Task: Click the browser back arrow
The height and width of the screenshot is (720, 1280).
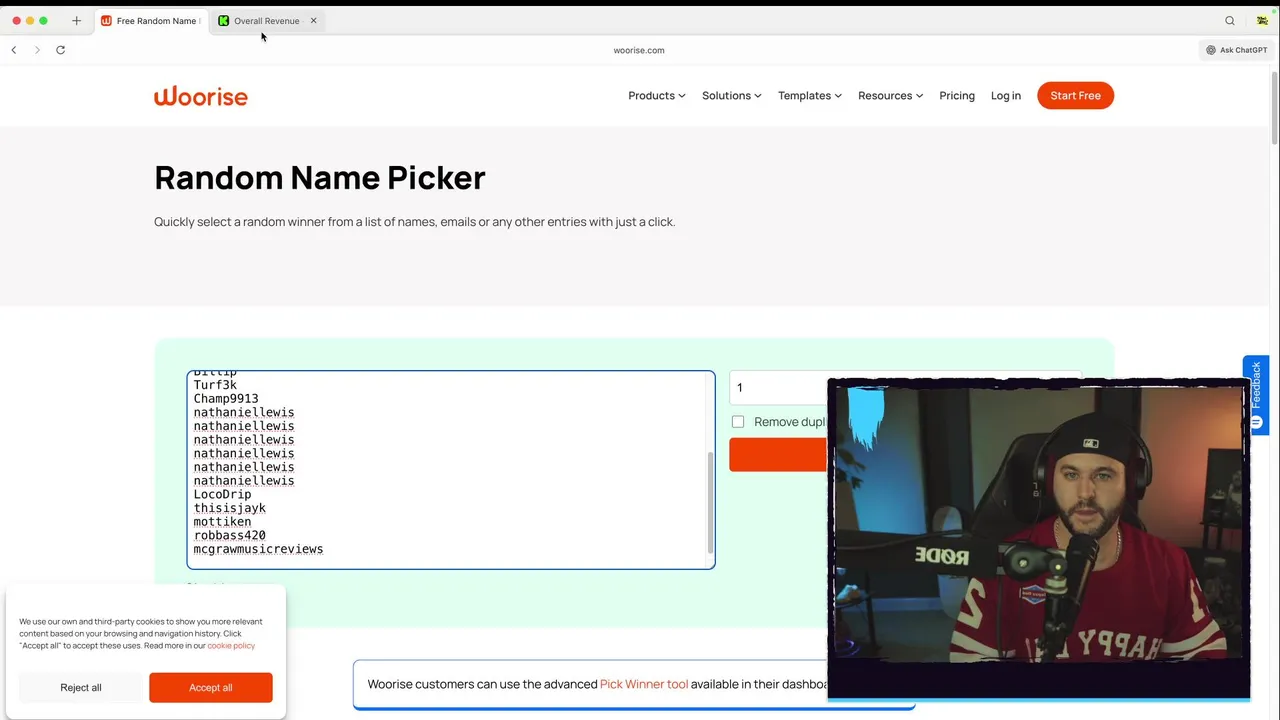Action: coord(14,50)
